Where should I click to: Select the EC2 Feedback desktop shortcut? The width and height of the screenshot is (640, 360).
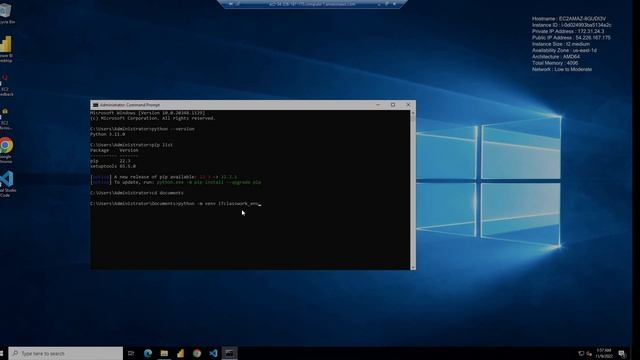click(x=6, y=85)
